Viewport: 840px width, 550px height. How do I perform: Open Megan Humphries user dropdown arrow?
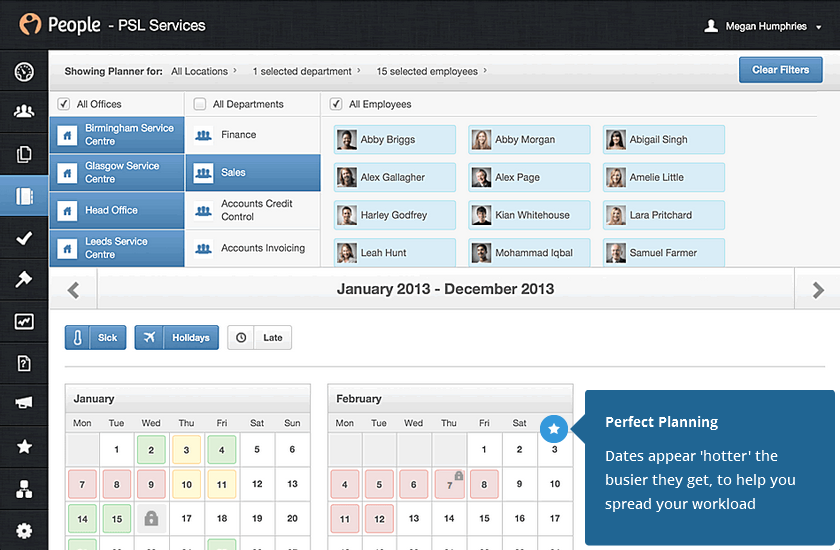click(819, 27)
